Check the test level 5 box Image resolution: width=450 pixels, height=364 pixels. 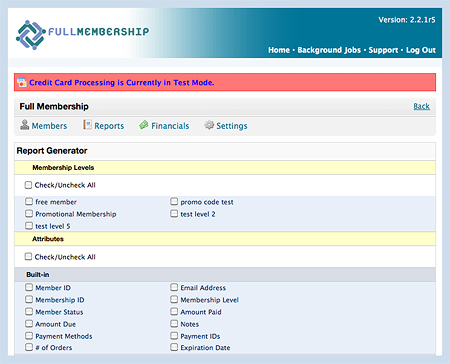click(x=29, y=226)
